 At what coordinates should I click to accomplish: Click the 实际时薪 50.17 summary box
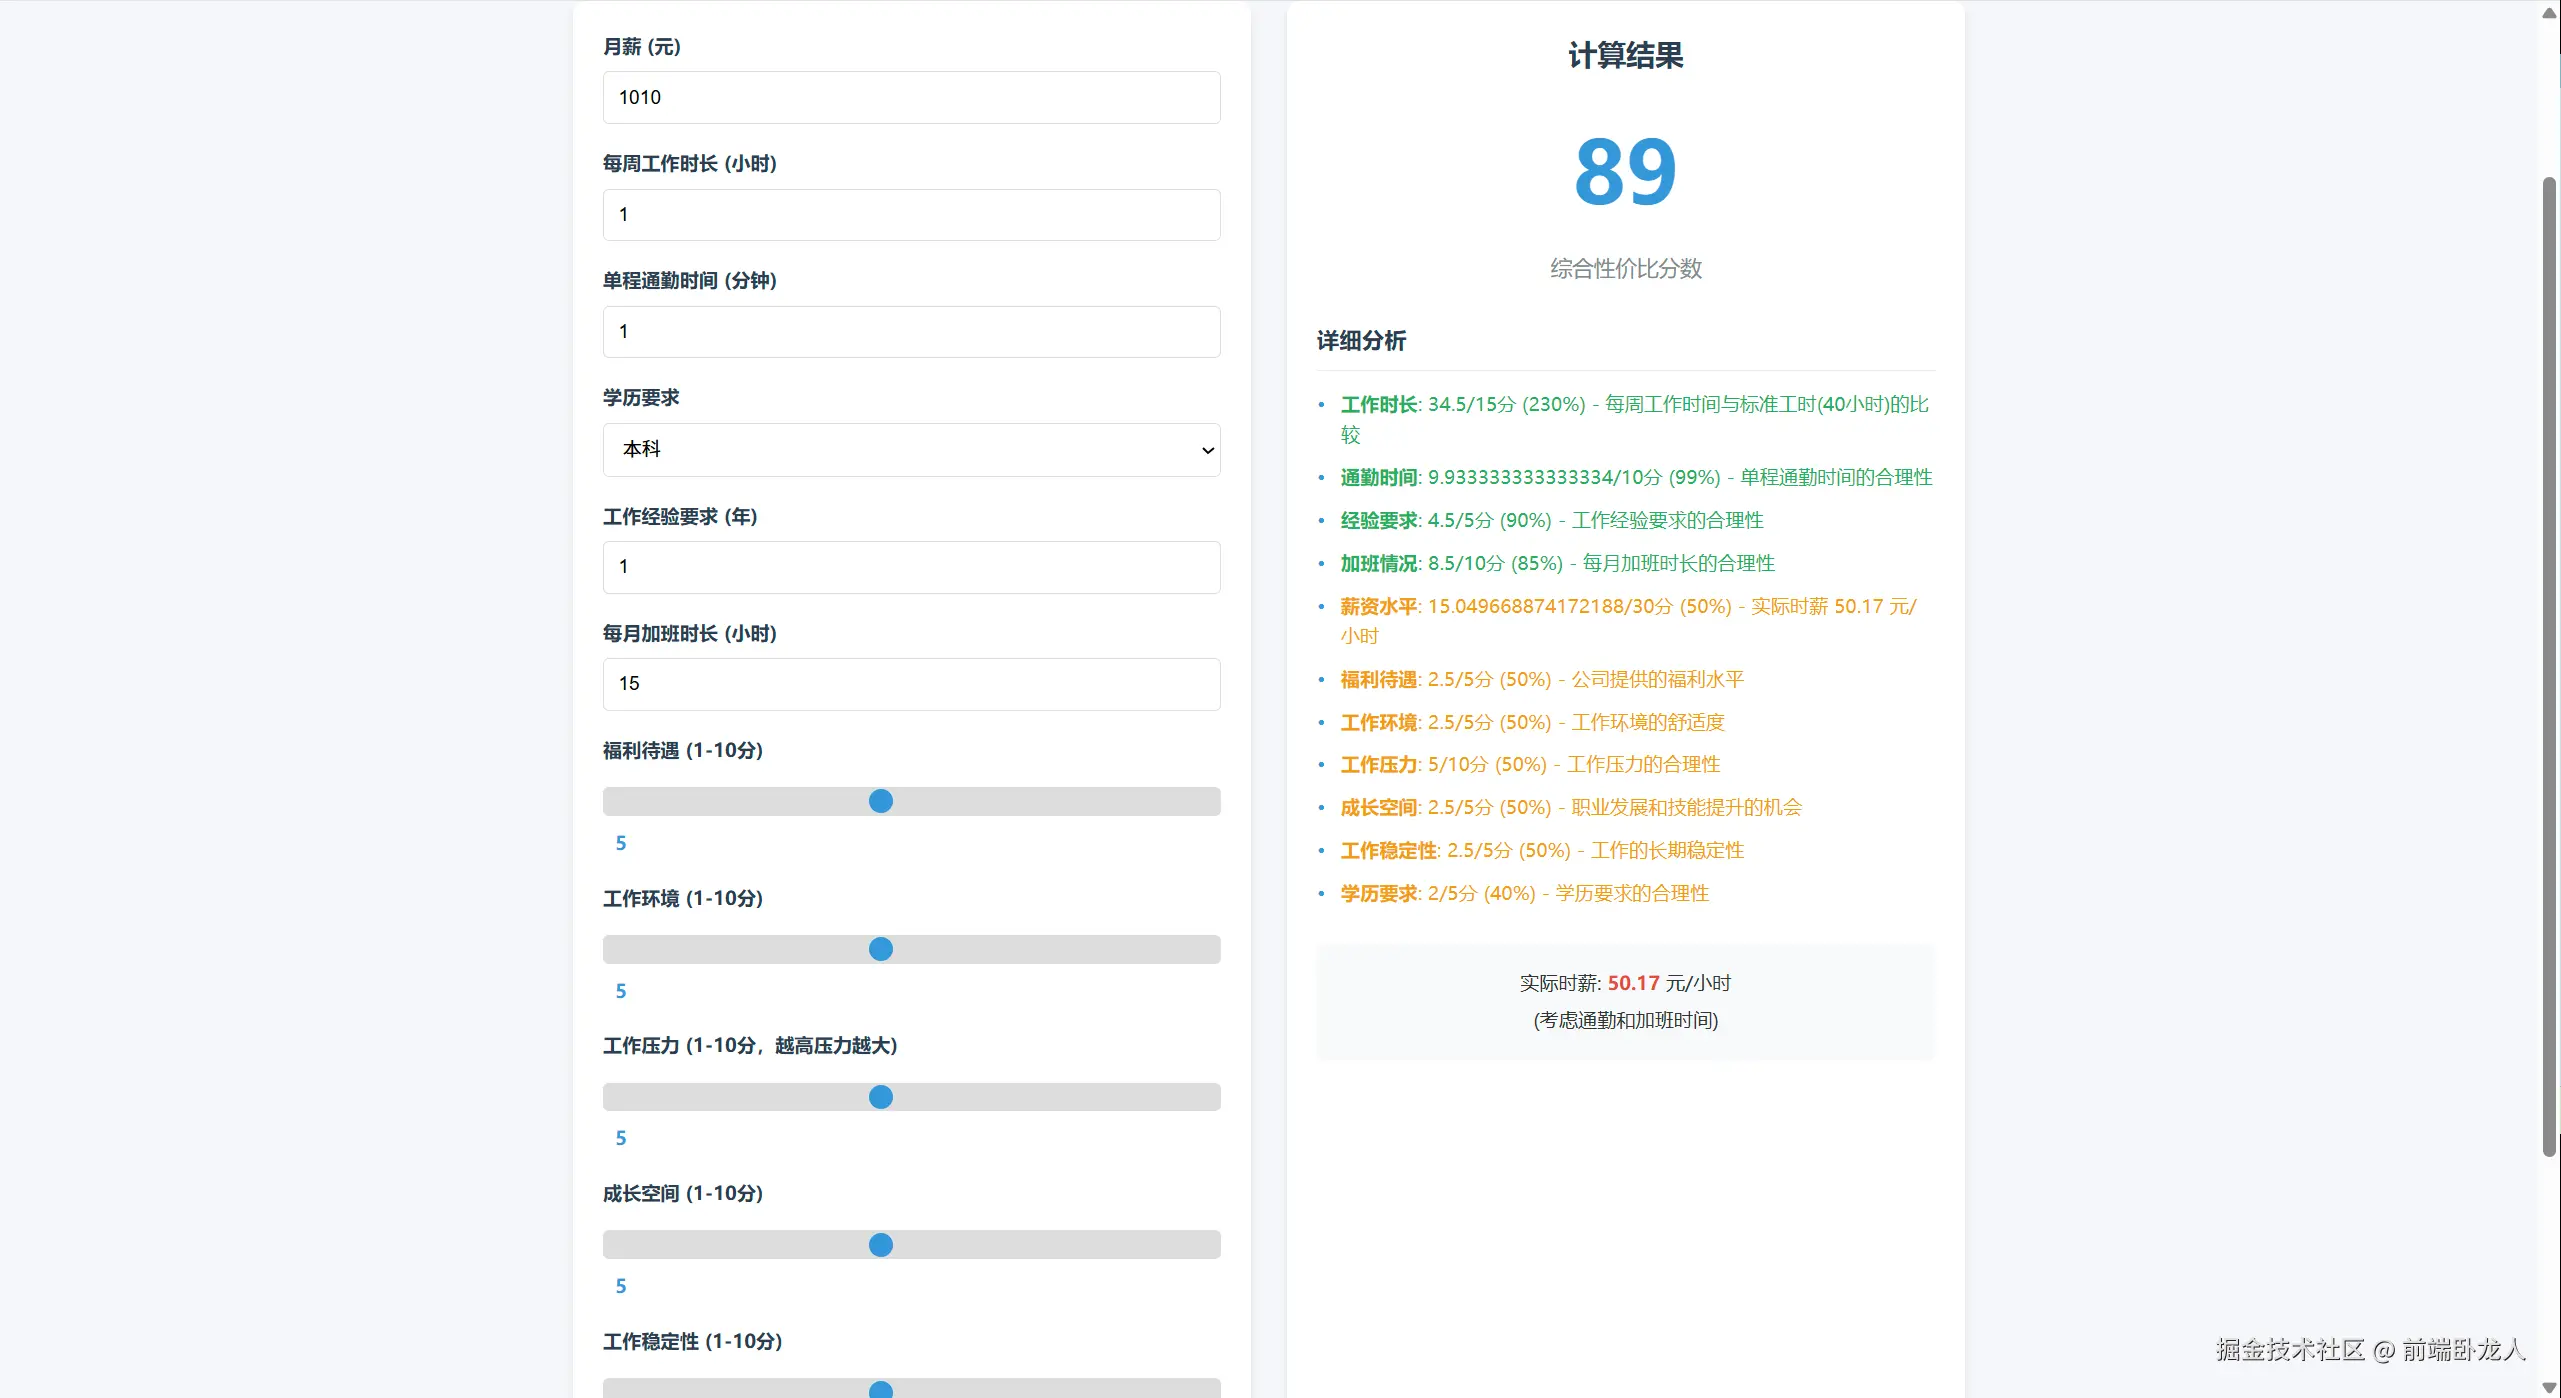(1624, 1001)
